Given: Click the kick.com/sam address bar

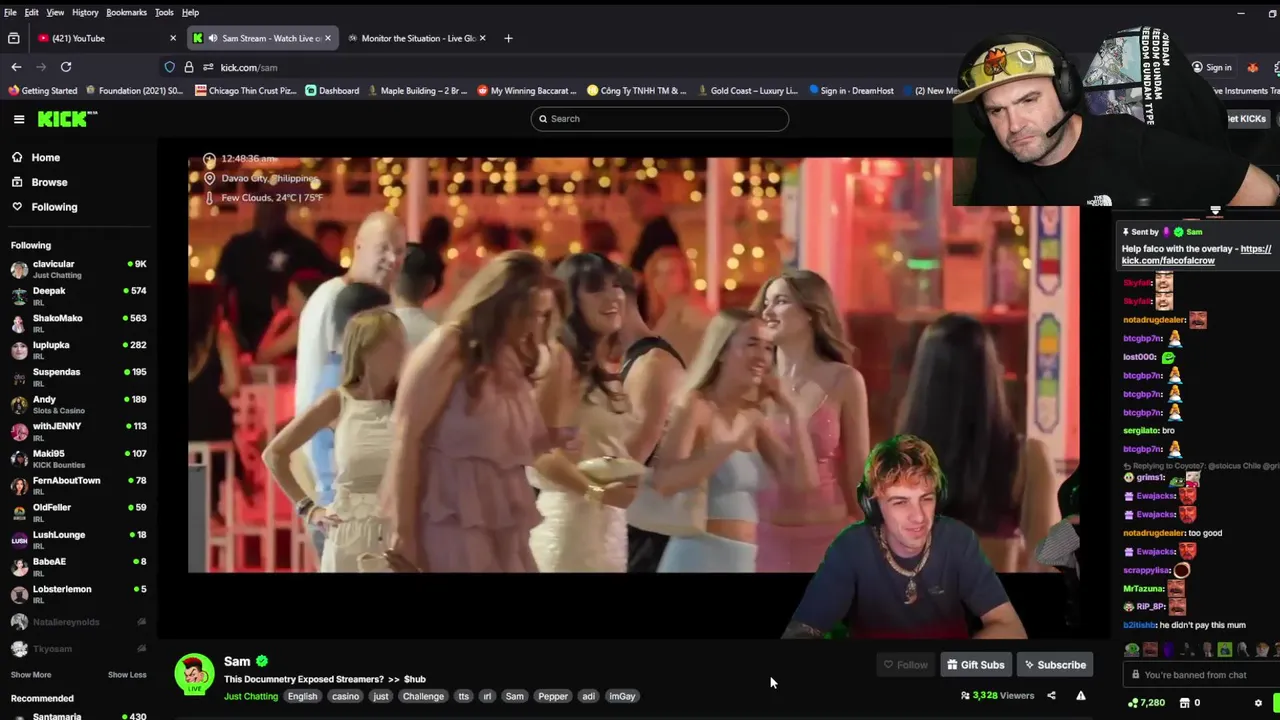Looking at the screenshot, I should [x=560, y=67].
